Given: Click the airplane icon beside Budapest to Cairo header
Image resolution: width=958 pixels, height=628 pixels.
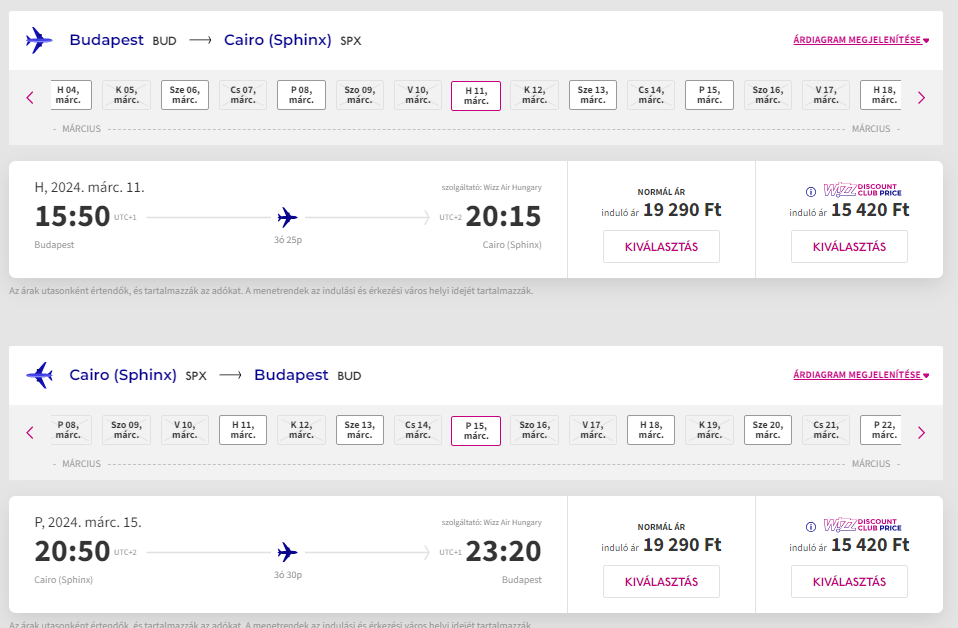Looking at the screenshot, I should click(x=39, y=41).
